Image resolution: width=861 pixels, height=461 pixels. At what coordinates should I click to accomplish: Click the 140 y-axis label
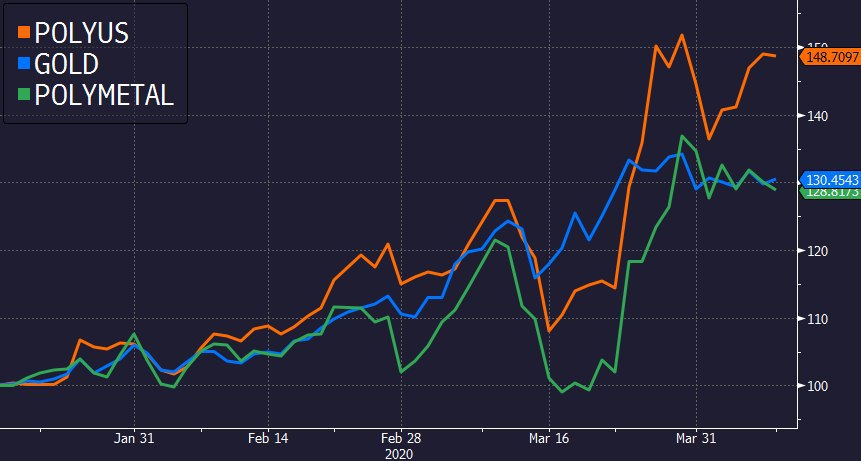pyautogui.click(x=818, y=116)
